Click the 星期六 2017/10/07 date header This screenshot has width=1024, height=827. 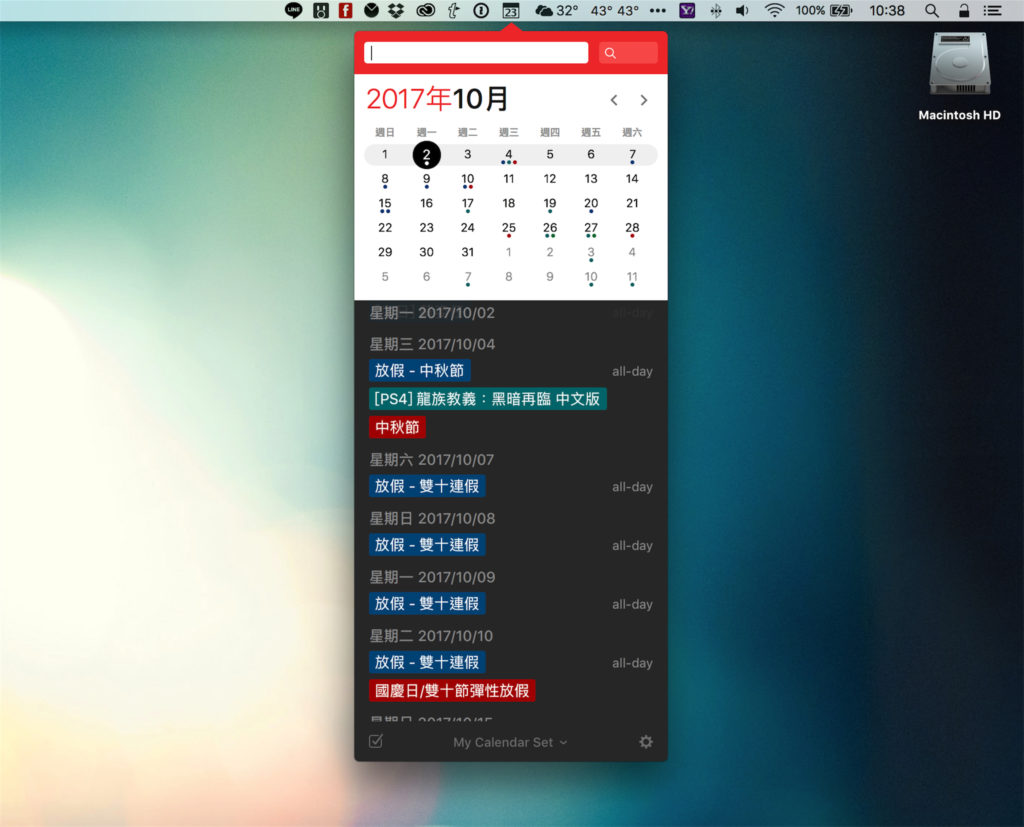point(432,460)
